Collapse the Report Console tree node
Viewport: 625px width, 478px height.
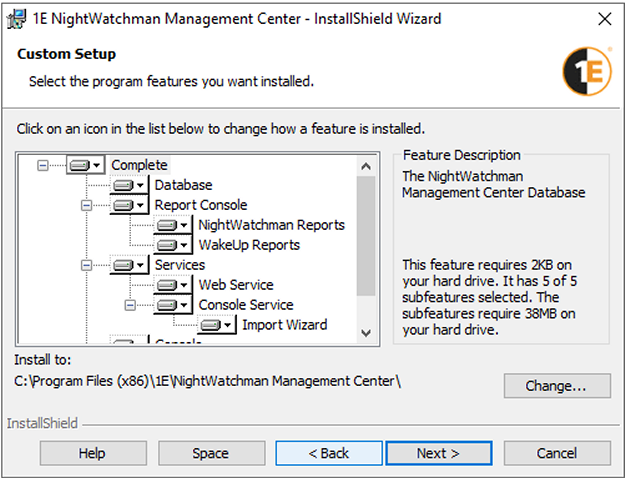pos(86,205)
